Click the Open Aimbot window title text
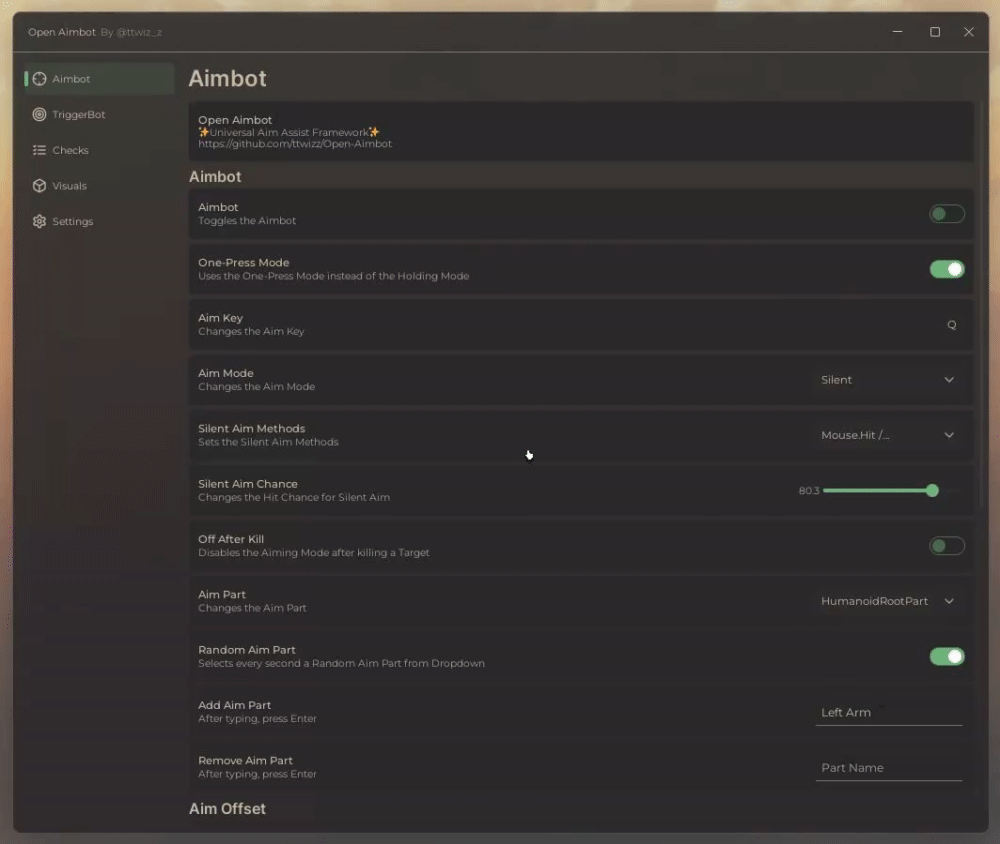 pos(61,33)
